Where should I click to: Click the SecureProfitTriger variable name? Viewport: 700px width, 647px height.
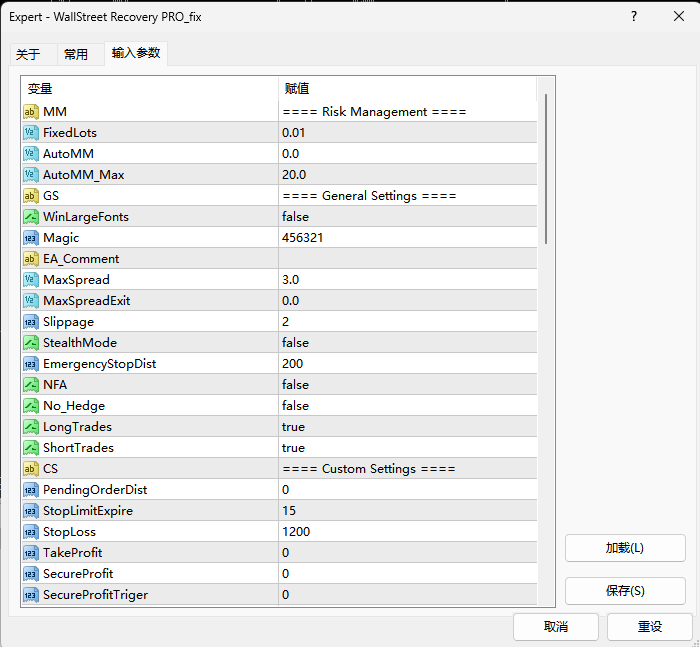[96, 595]
